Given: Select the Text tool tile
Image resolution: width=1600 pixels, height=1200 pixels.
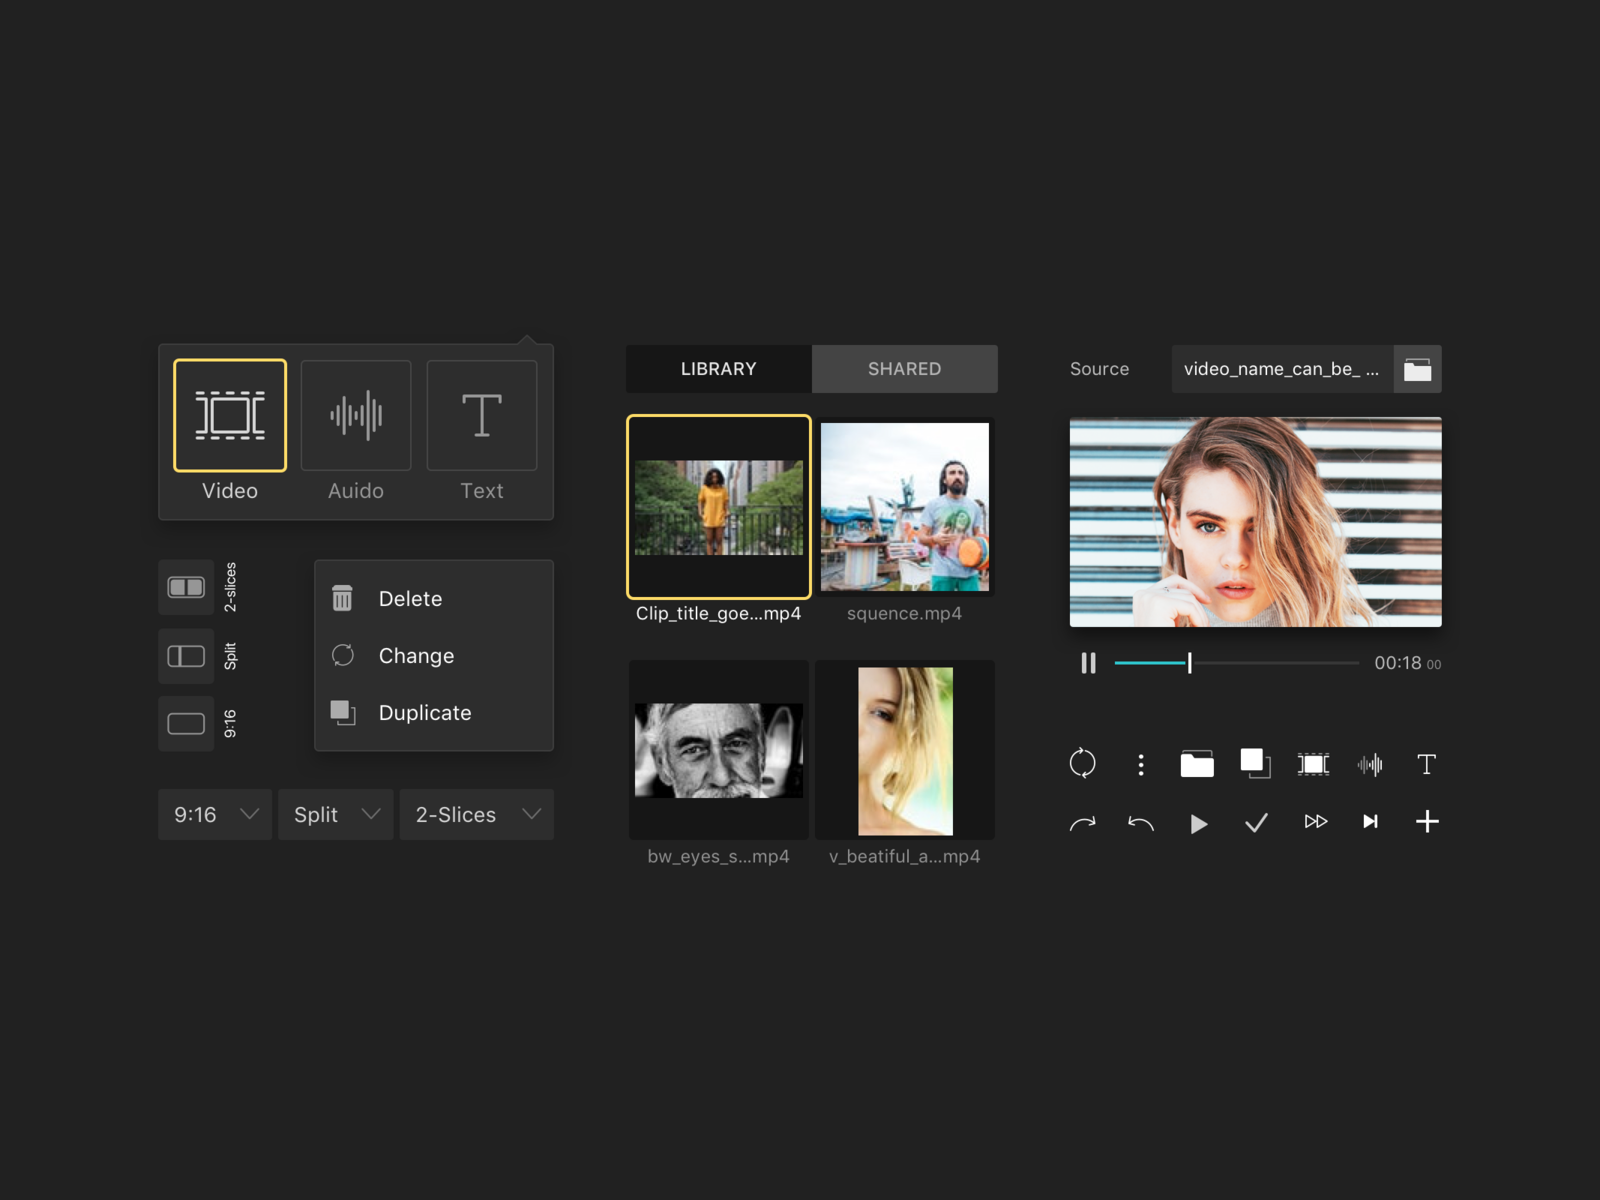Looking at the screenshot, I should (x=481, y=415).
